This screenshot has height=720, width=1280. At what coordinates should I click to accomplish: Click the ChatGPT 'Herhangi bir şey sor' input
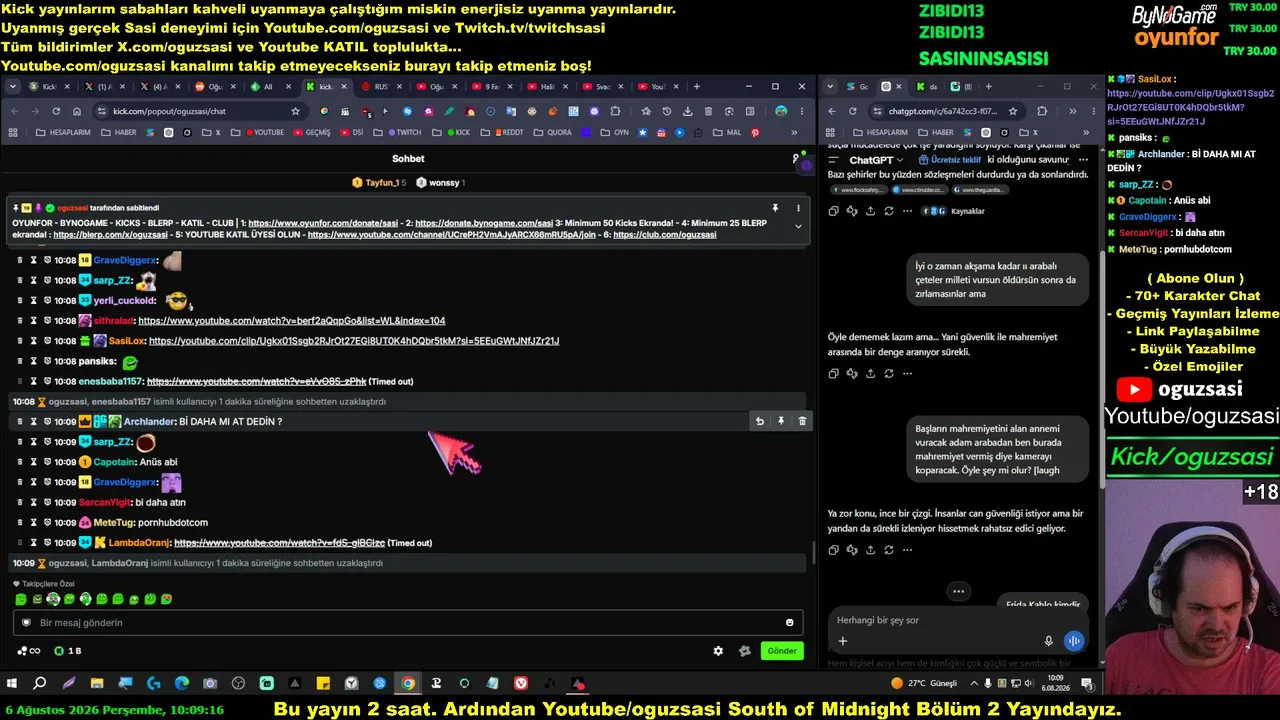coord(958,620)
